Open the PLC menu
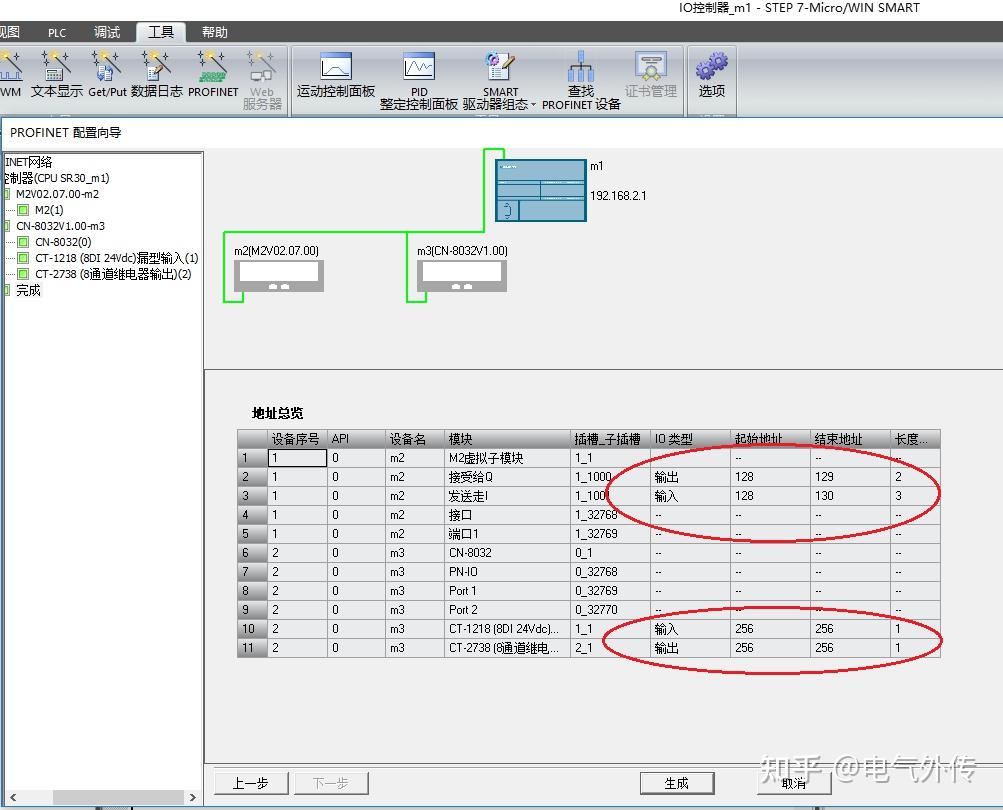This screenshot has height=810, width=1003. (56, 31)
